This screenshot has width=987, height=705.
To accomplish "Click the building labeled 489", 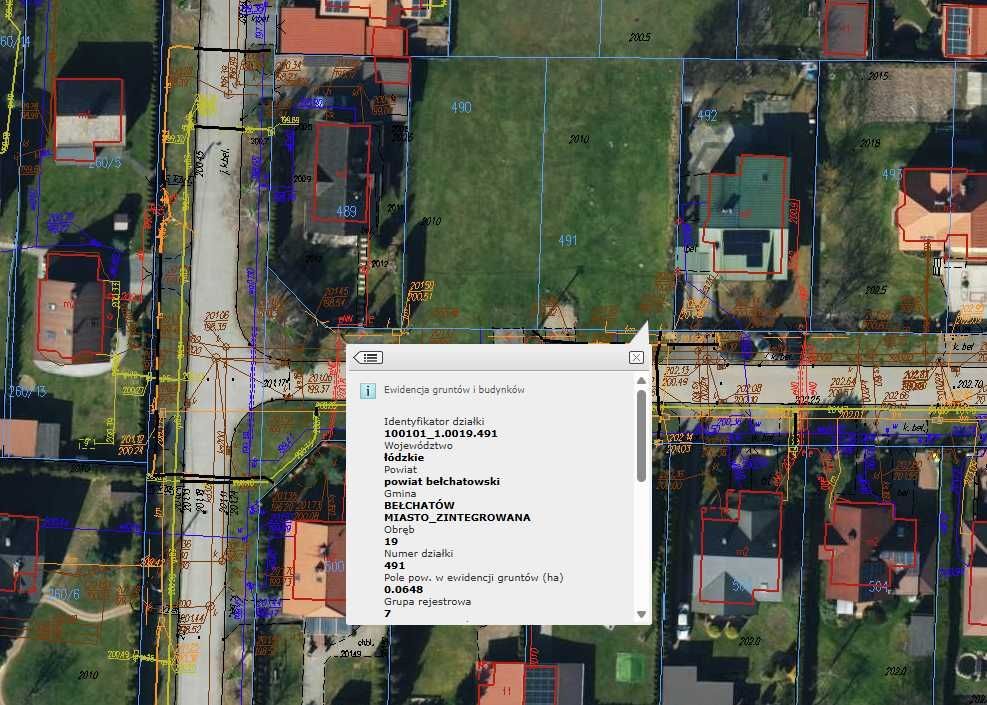I will pos(345,211).
